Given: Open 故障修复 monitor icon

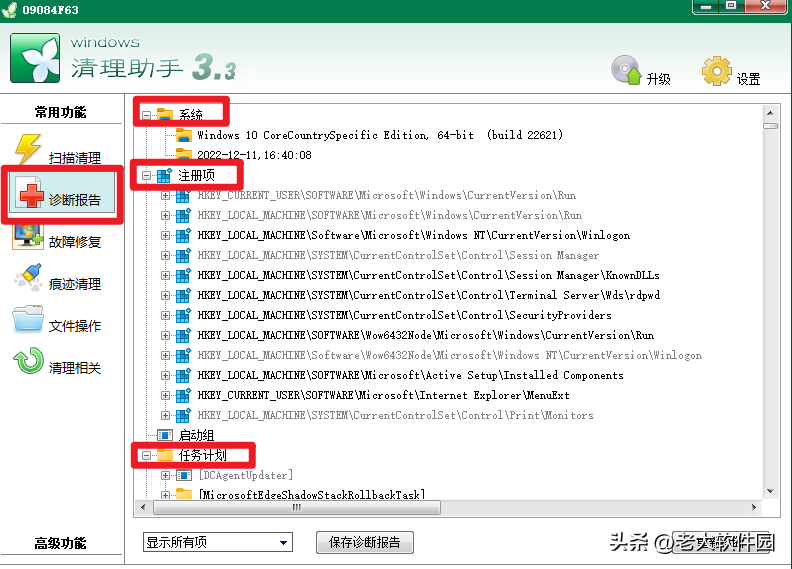Looking at the screenshot, I should pyautogui.click(x=28, y=236).
